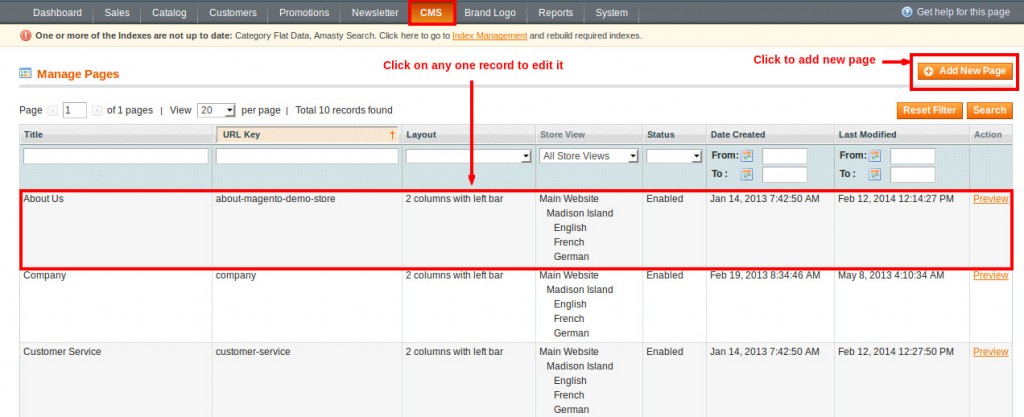Open Date Created To calendar icon
This screenshot has height=417, width=1024.
pos(746,174)
